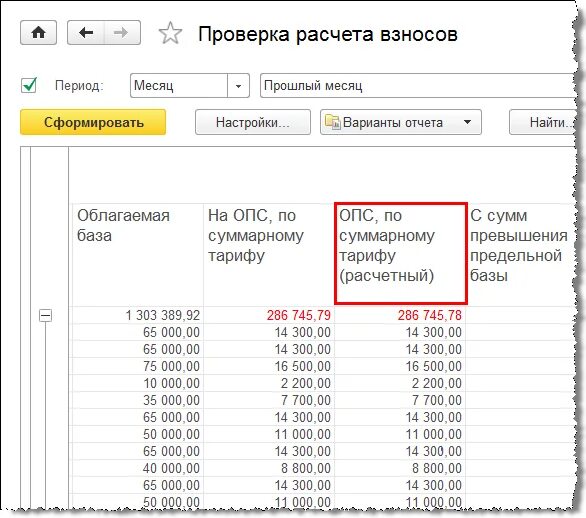
Task: Open the Месяц period type dropdown arrow
Action: (238, 86)
